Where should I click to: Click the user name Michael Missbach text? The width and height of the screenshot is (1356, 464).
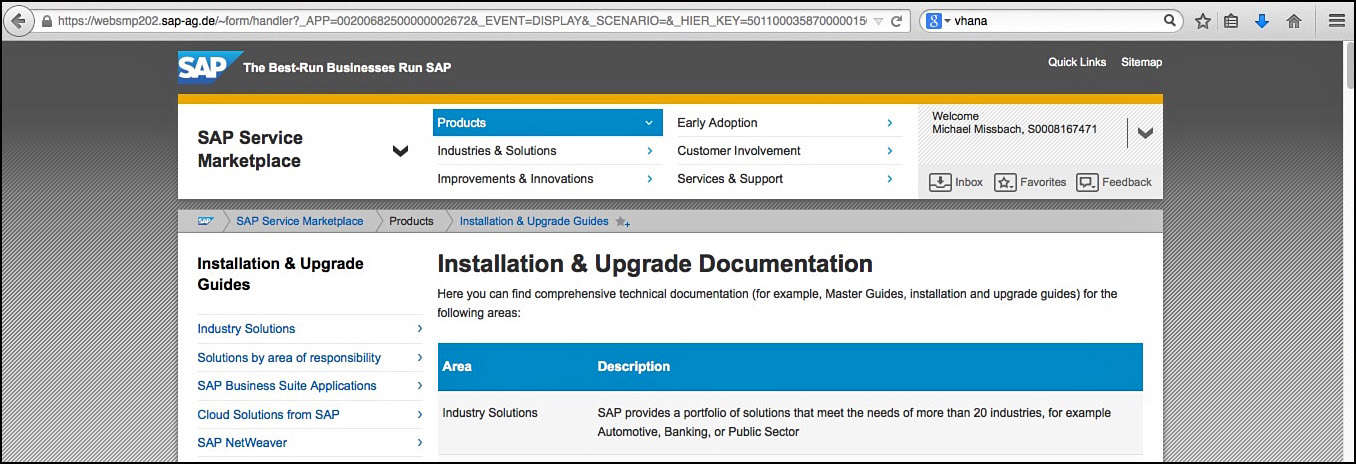point(977,130)
